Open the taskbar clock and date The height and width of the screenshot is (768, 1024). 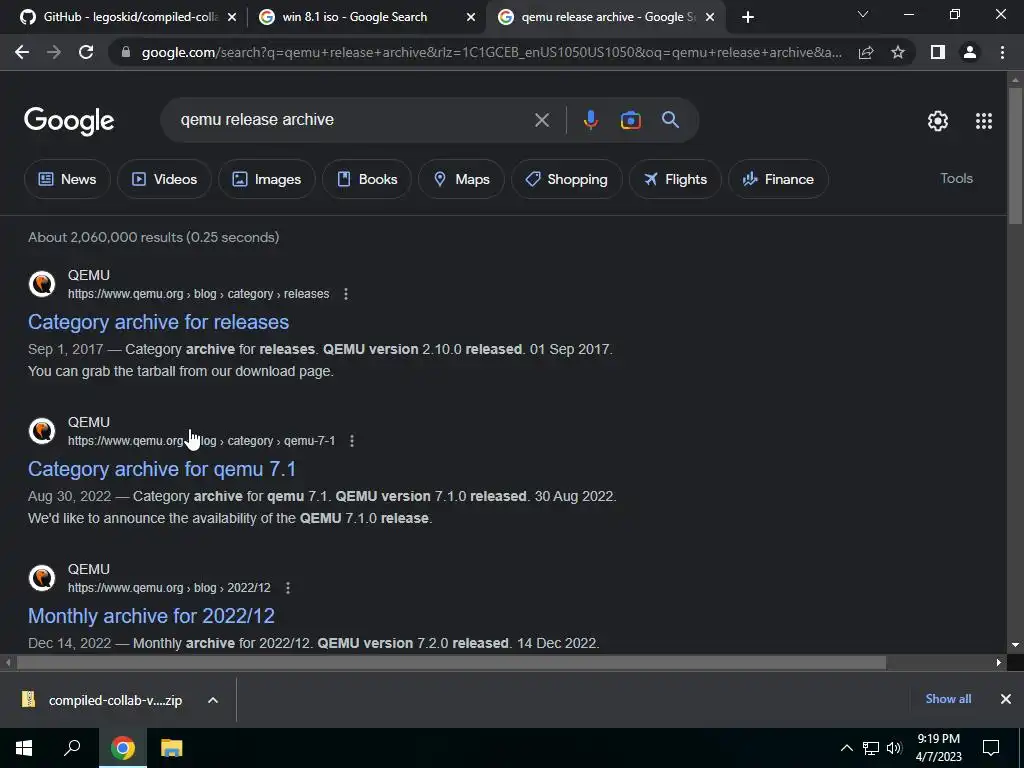click(938, 748)
